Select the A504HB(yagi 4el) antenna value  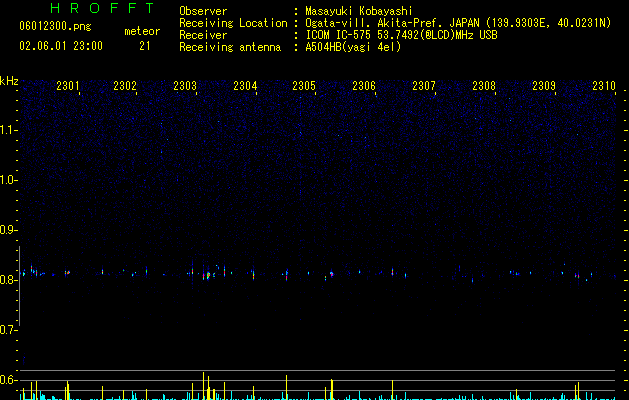point(353,47)
